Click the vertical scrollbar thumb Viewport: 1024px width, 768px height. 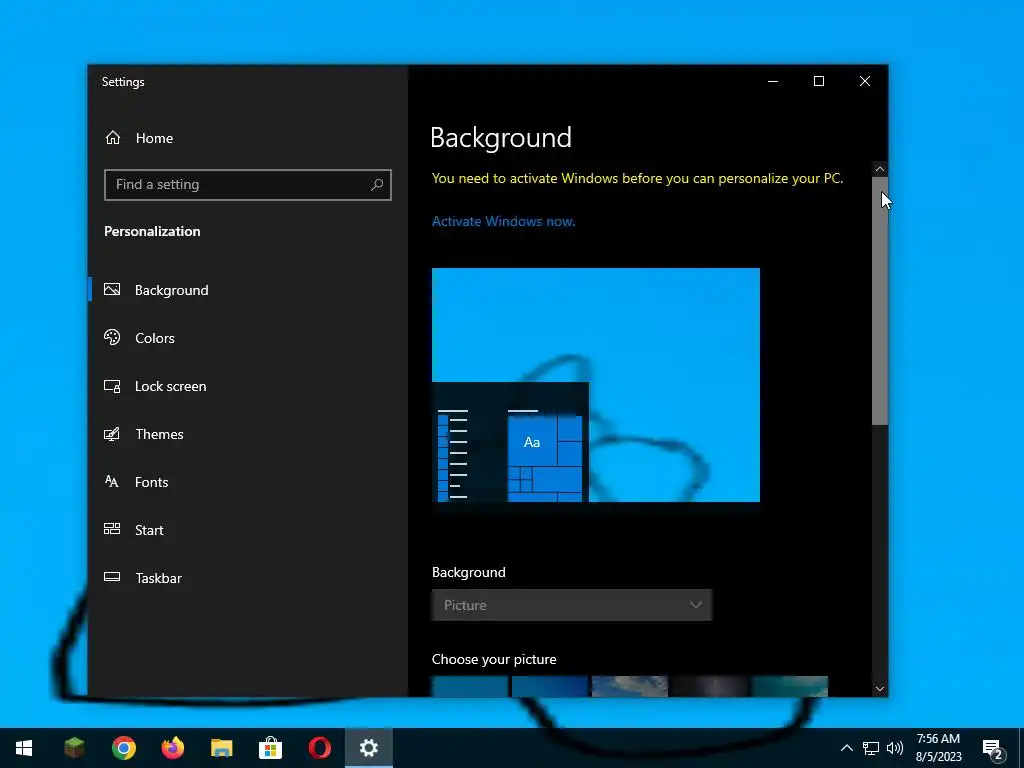coord(880,301)
